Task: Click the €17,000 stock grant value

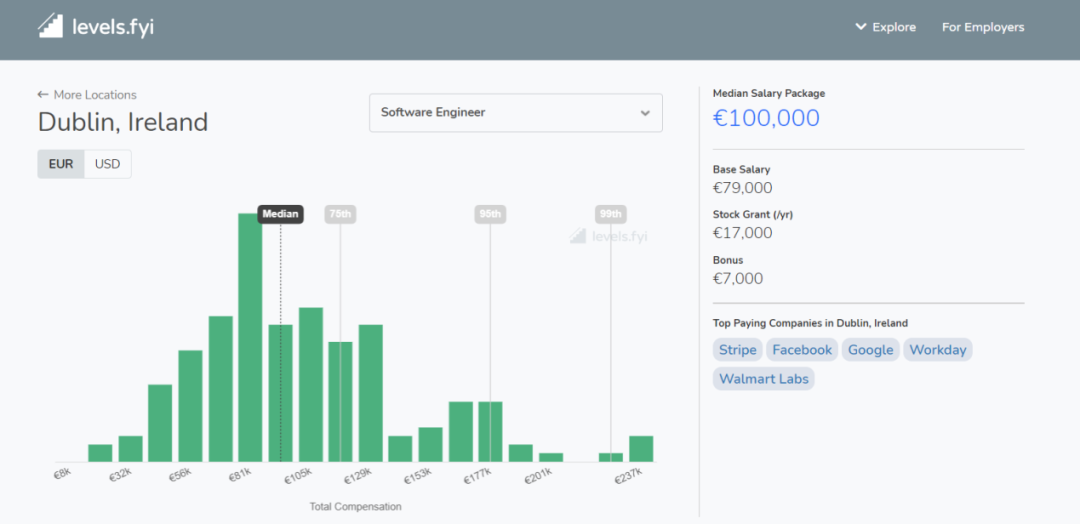Action: click(742, 233)
